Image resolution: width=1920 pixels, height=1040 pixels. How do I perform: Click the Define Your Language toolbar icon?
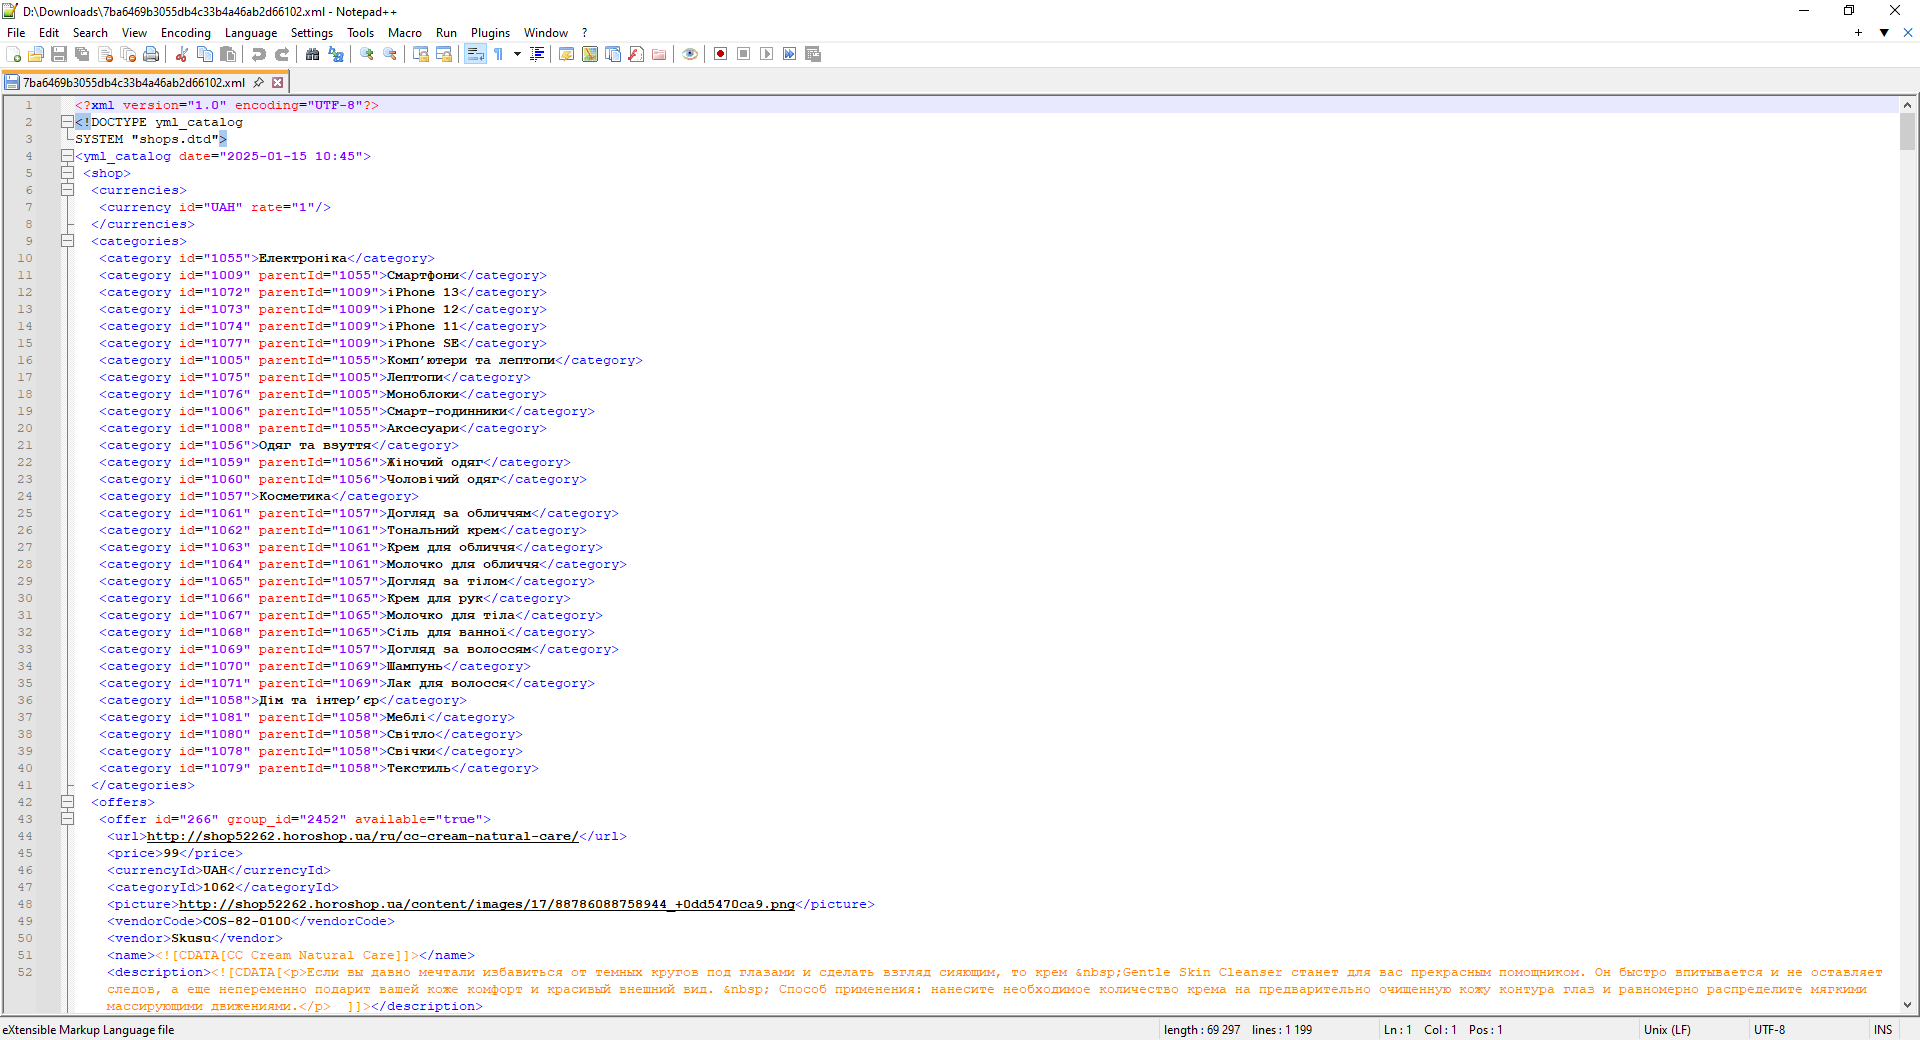coord(567,54)
